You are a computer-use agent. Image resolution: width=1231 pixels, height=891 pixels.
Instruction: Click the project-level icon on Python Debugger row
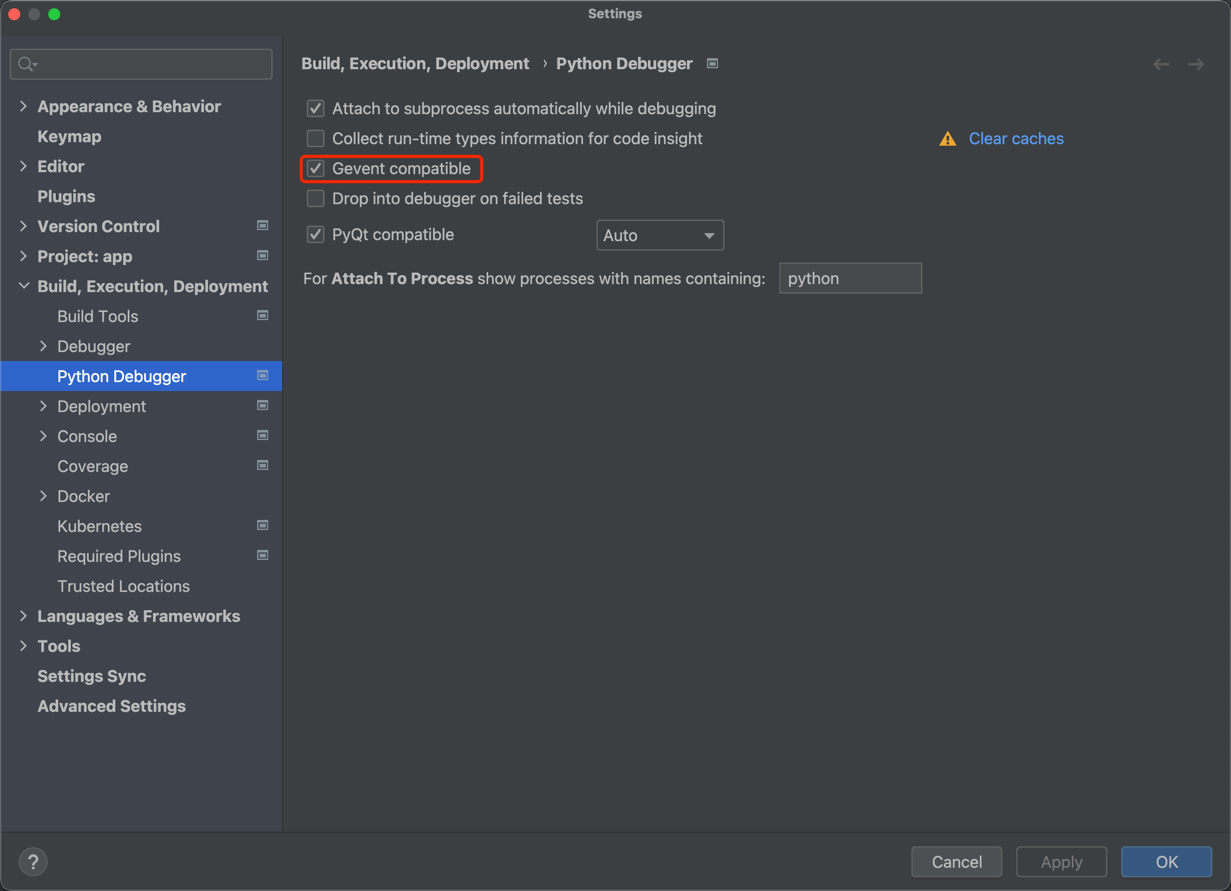pyautogui.click(x=262, y=376)
